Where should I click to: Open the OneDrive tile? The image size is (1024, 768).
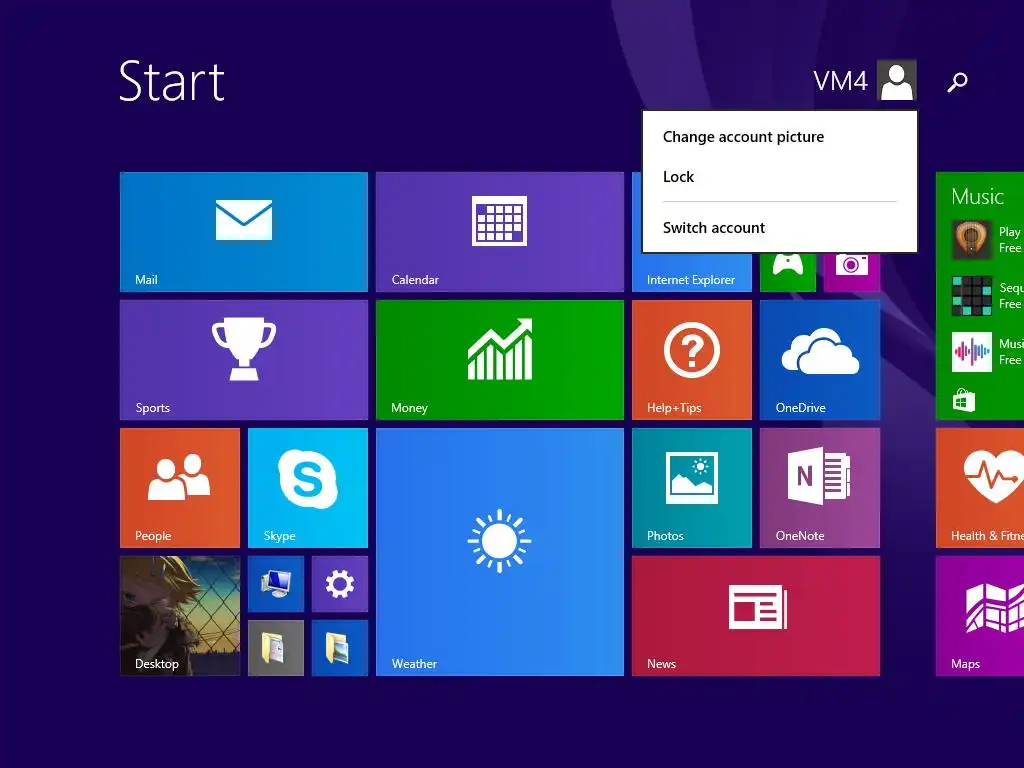[x=820, y=360]
